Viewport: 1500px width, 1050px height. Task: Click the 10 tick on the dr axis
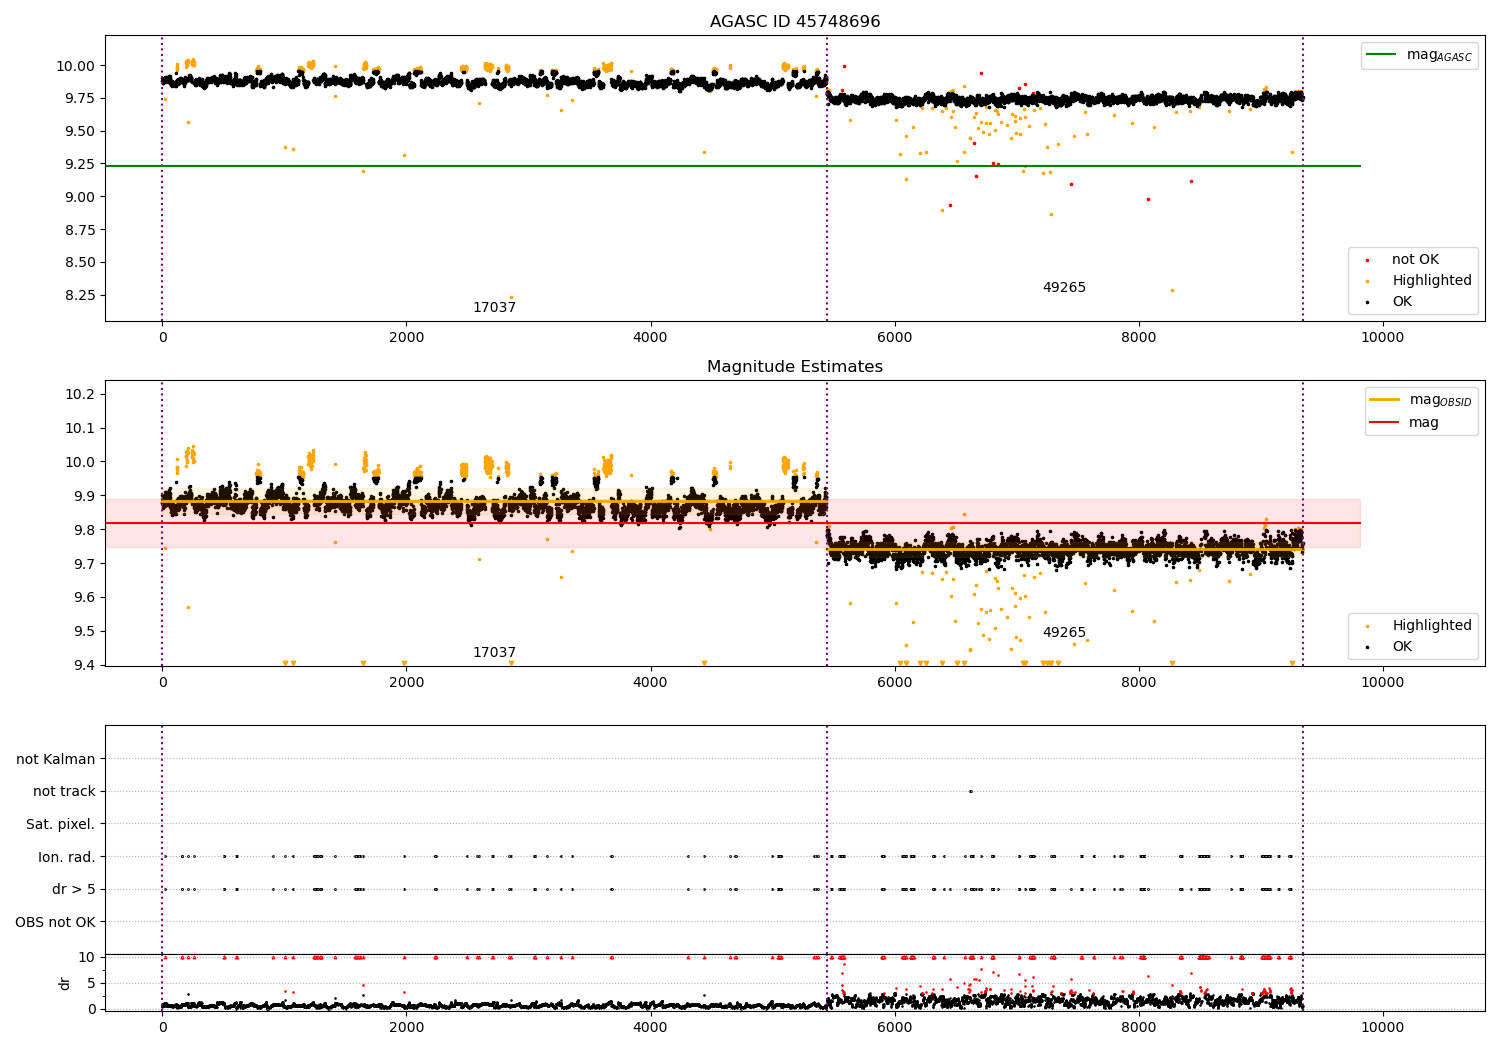[x=88, y=957]
